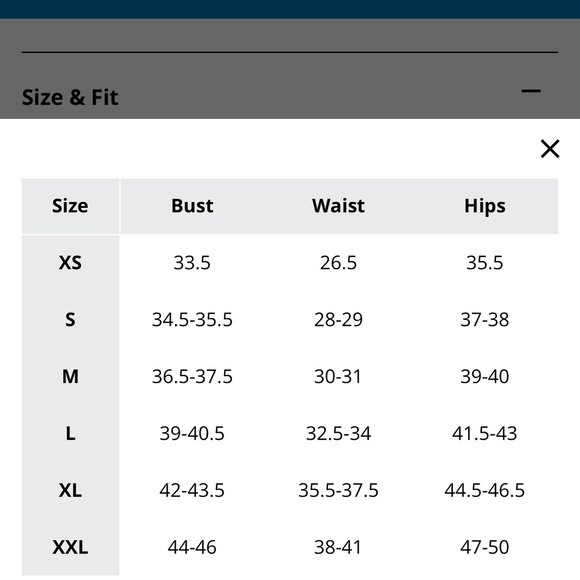Click the large bust value 39-40.5

click(192, 434)
